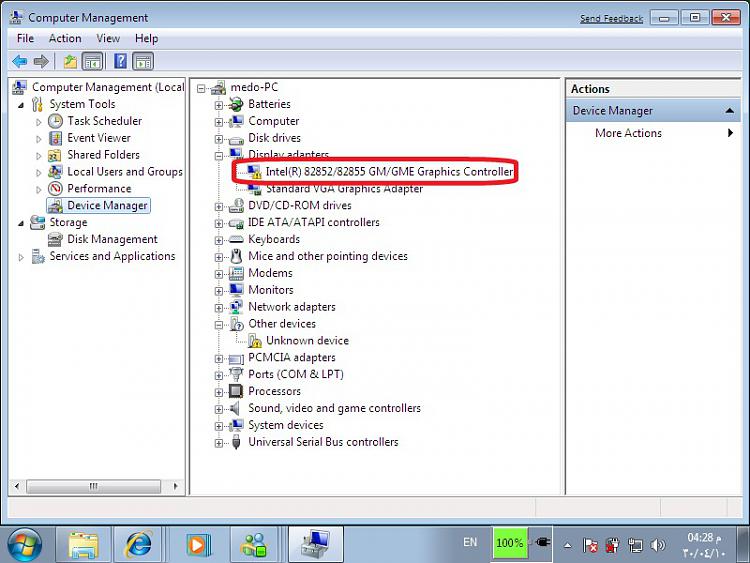Open the Action menu
This screenshot has width=750, height=563.
click(65, 38)
